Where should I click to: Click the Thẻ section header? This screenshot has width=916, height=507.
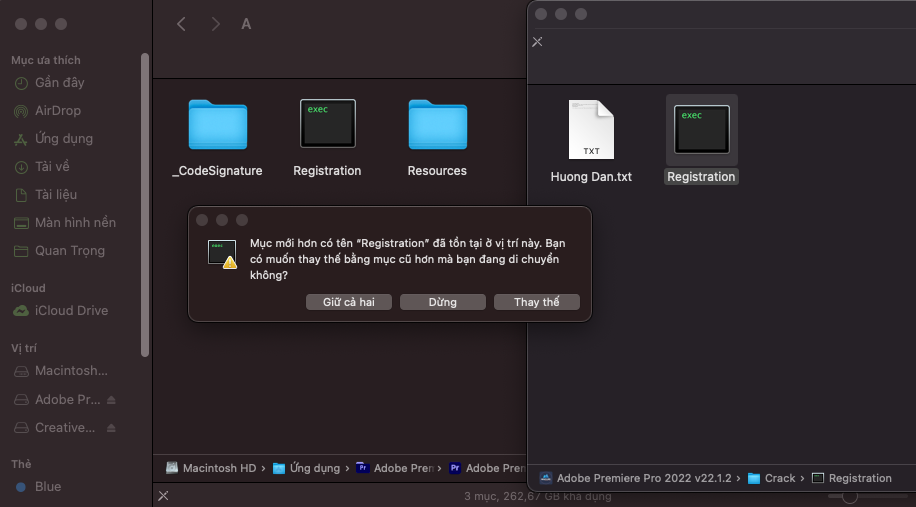point(21,464)
